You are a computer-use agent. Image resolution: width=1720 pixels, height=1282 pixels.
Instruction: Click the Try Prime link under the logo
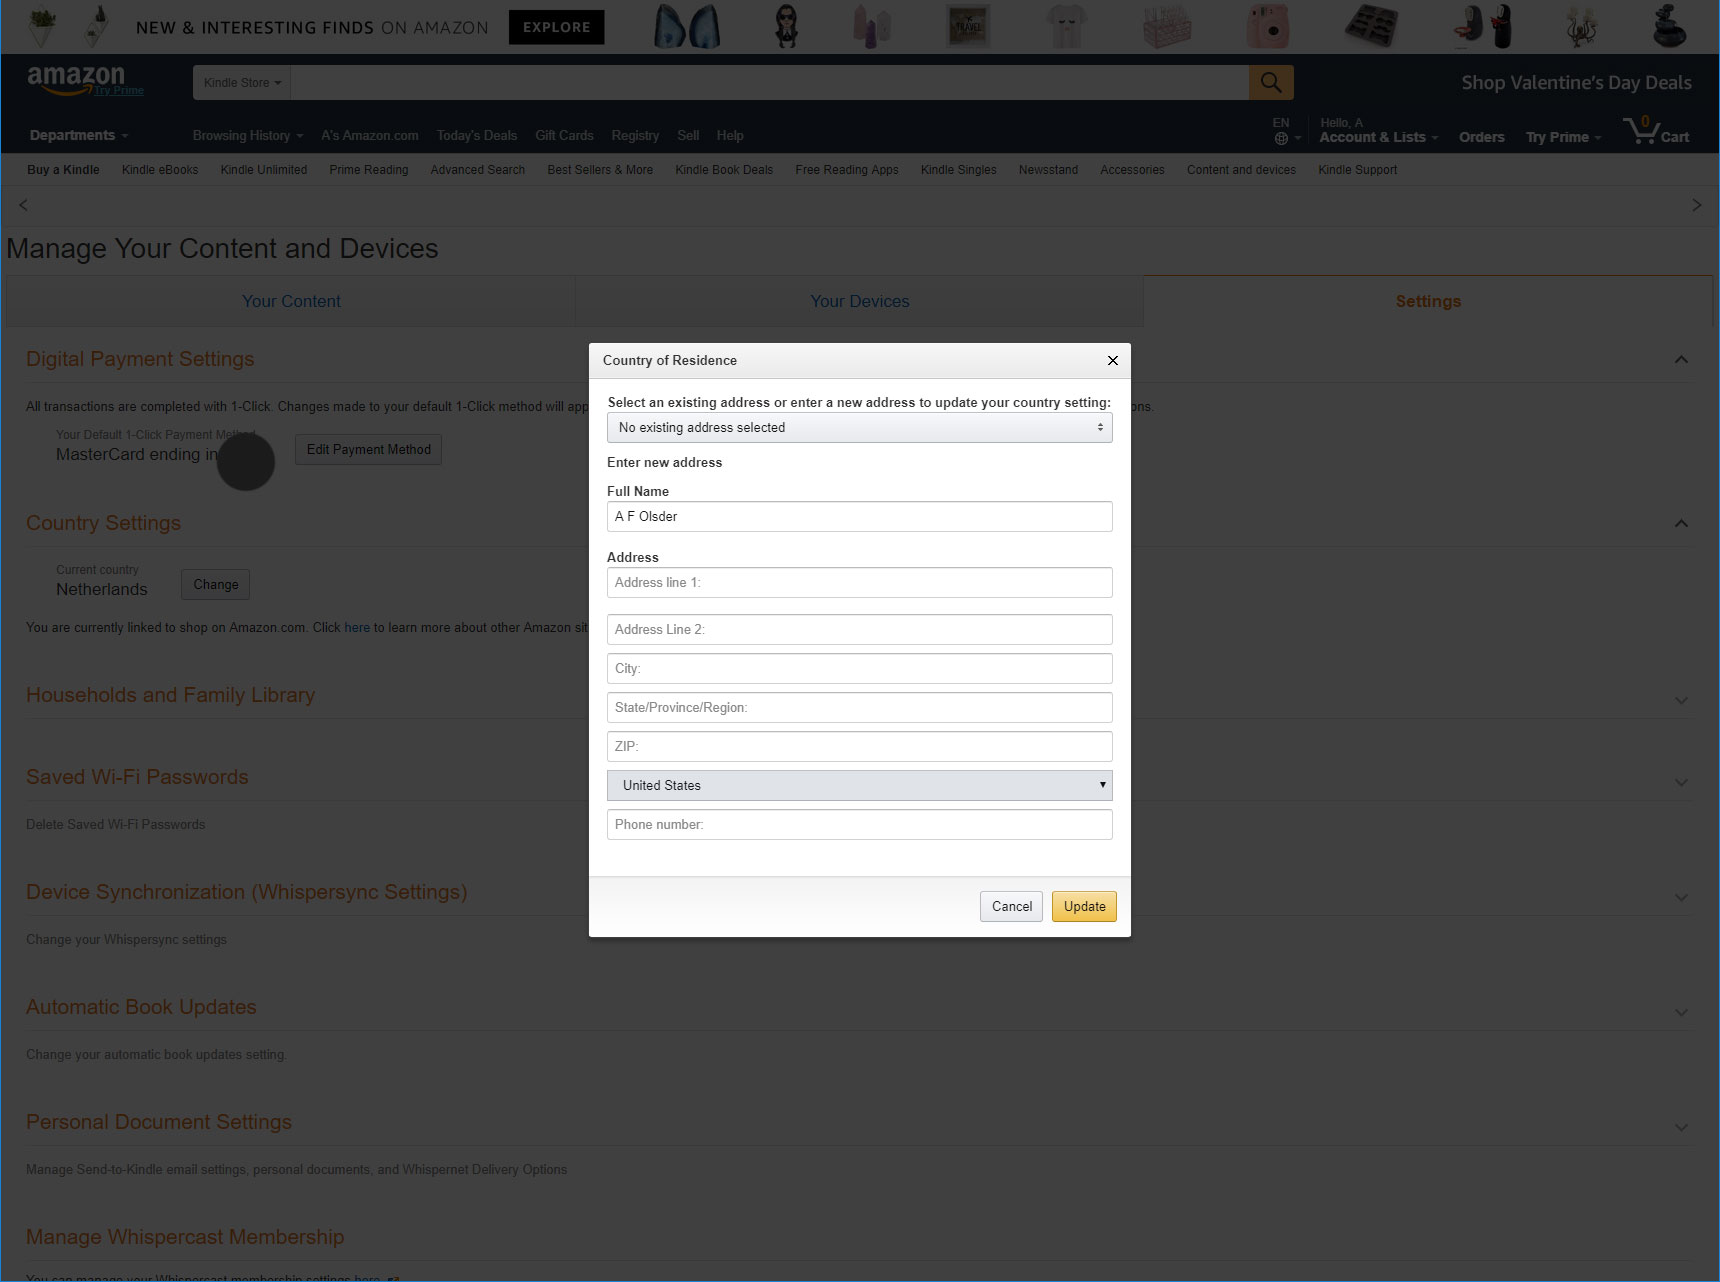(x=119, y=90)
